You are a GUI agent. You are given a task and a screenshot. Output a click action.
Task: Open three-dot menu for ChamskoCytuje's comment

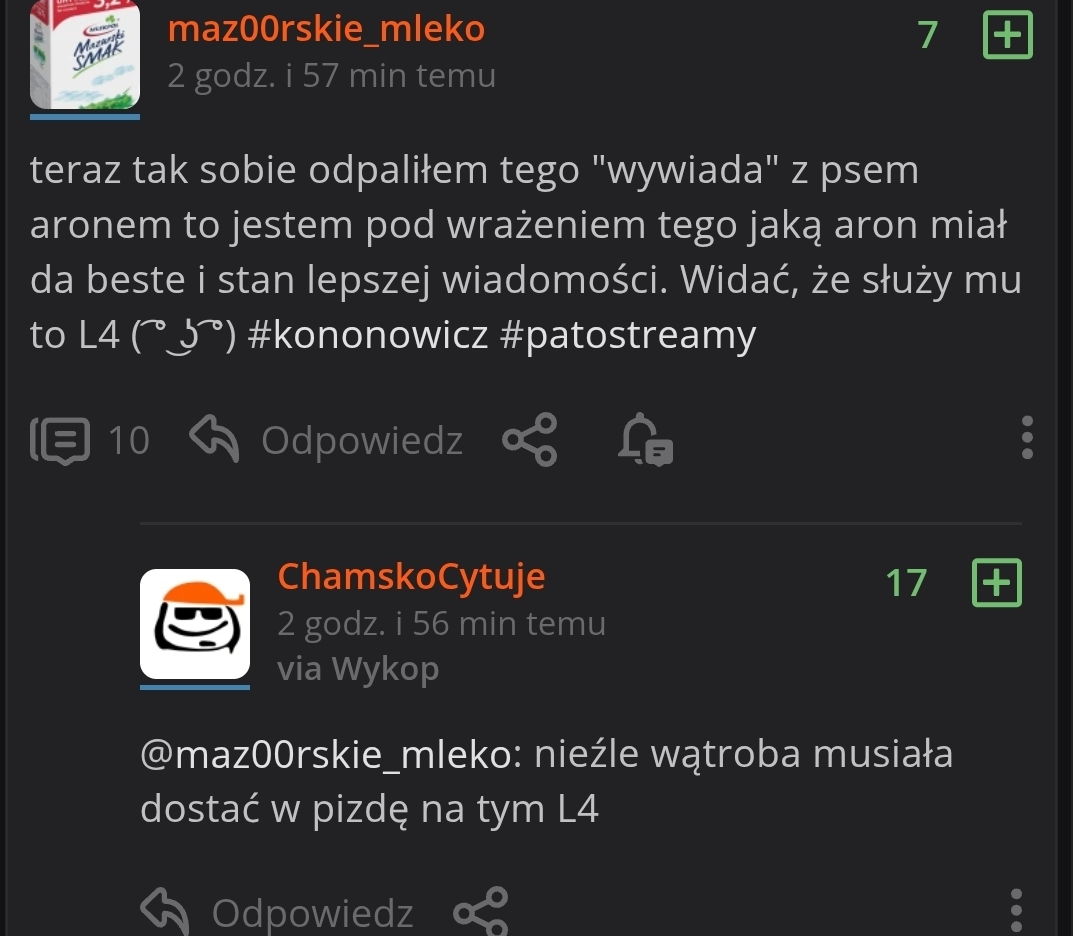[1016, 911]
